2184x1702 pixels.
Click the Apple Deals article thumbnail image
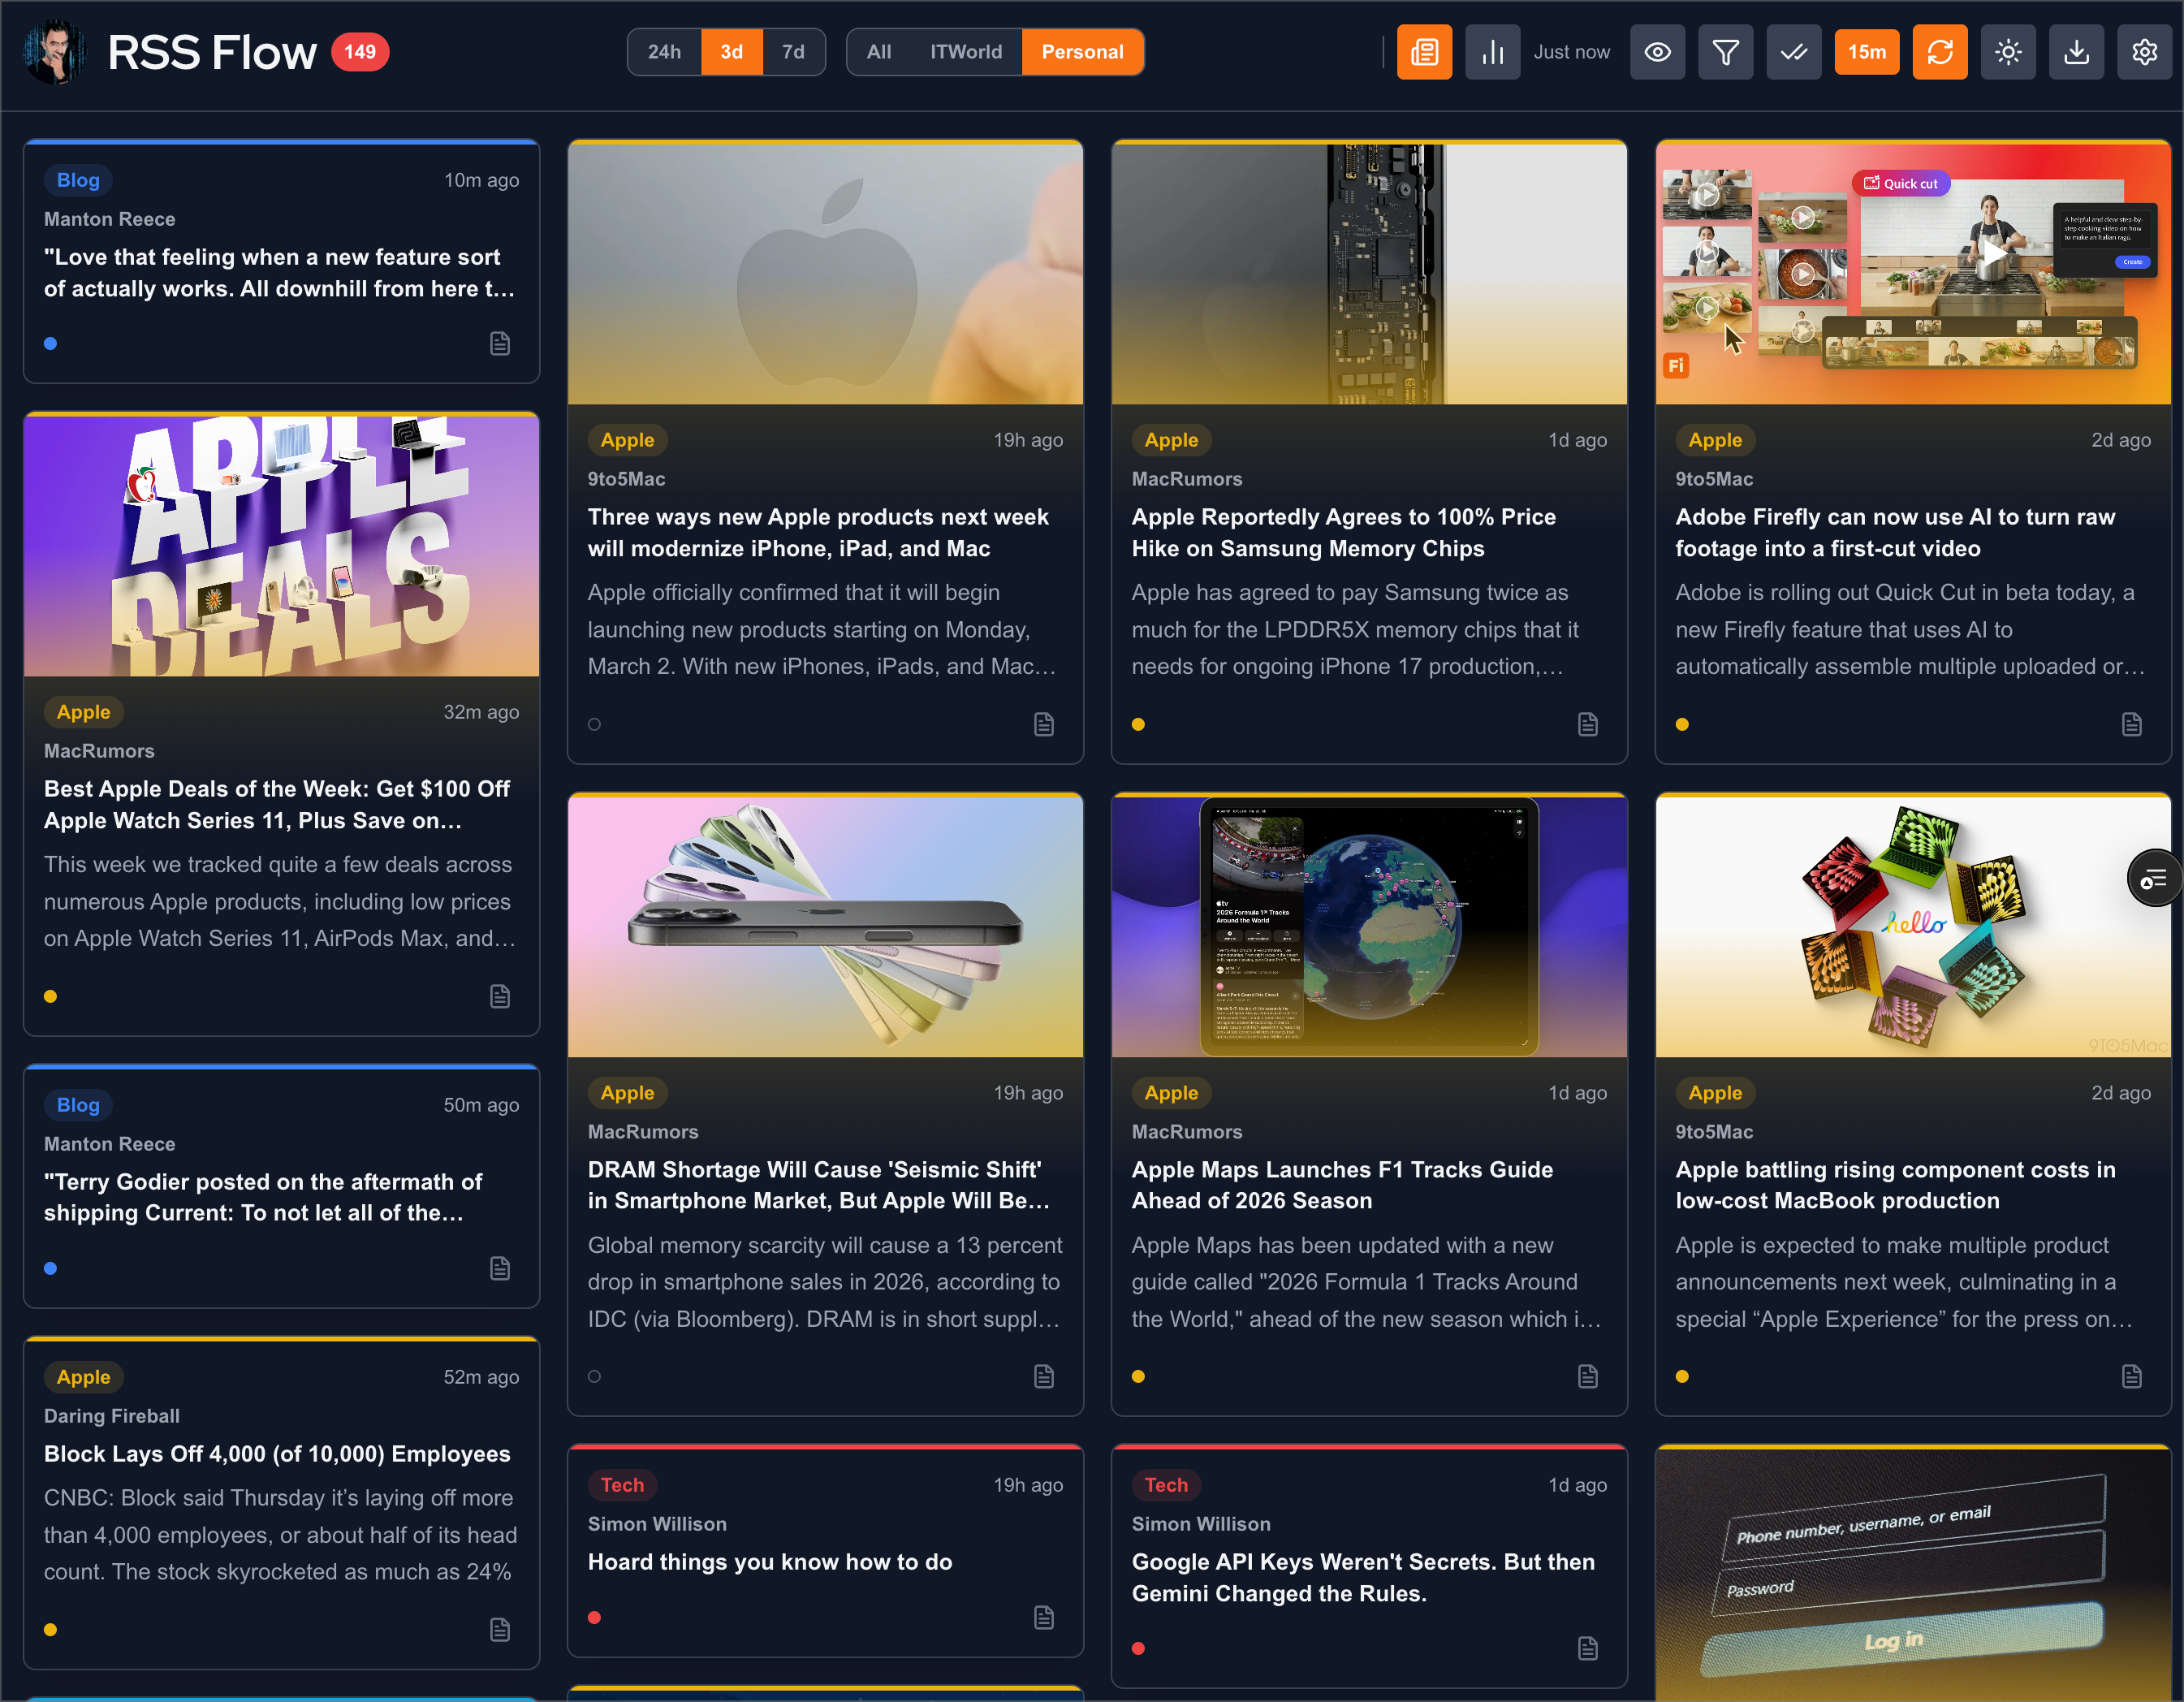point(281,545)
